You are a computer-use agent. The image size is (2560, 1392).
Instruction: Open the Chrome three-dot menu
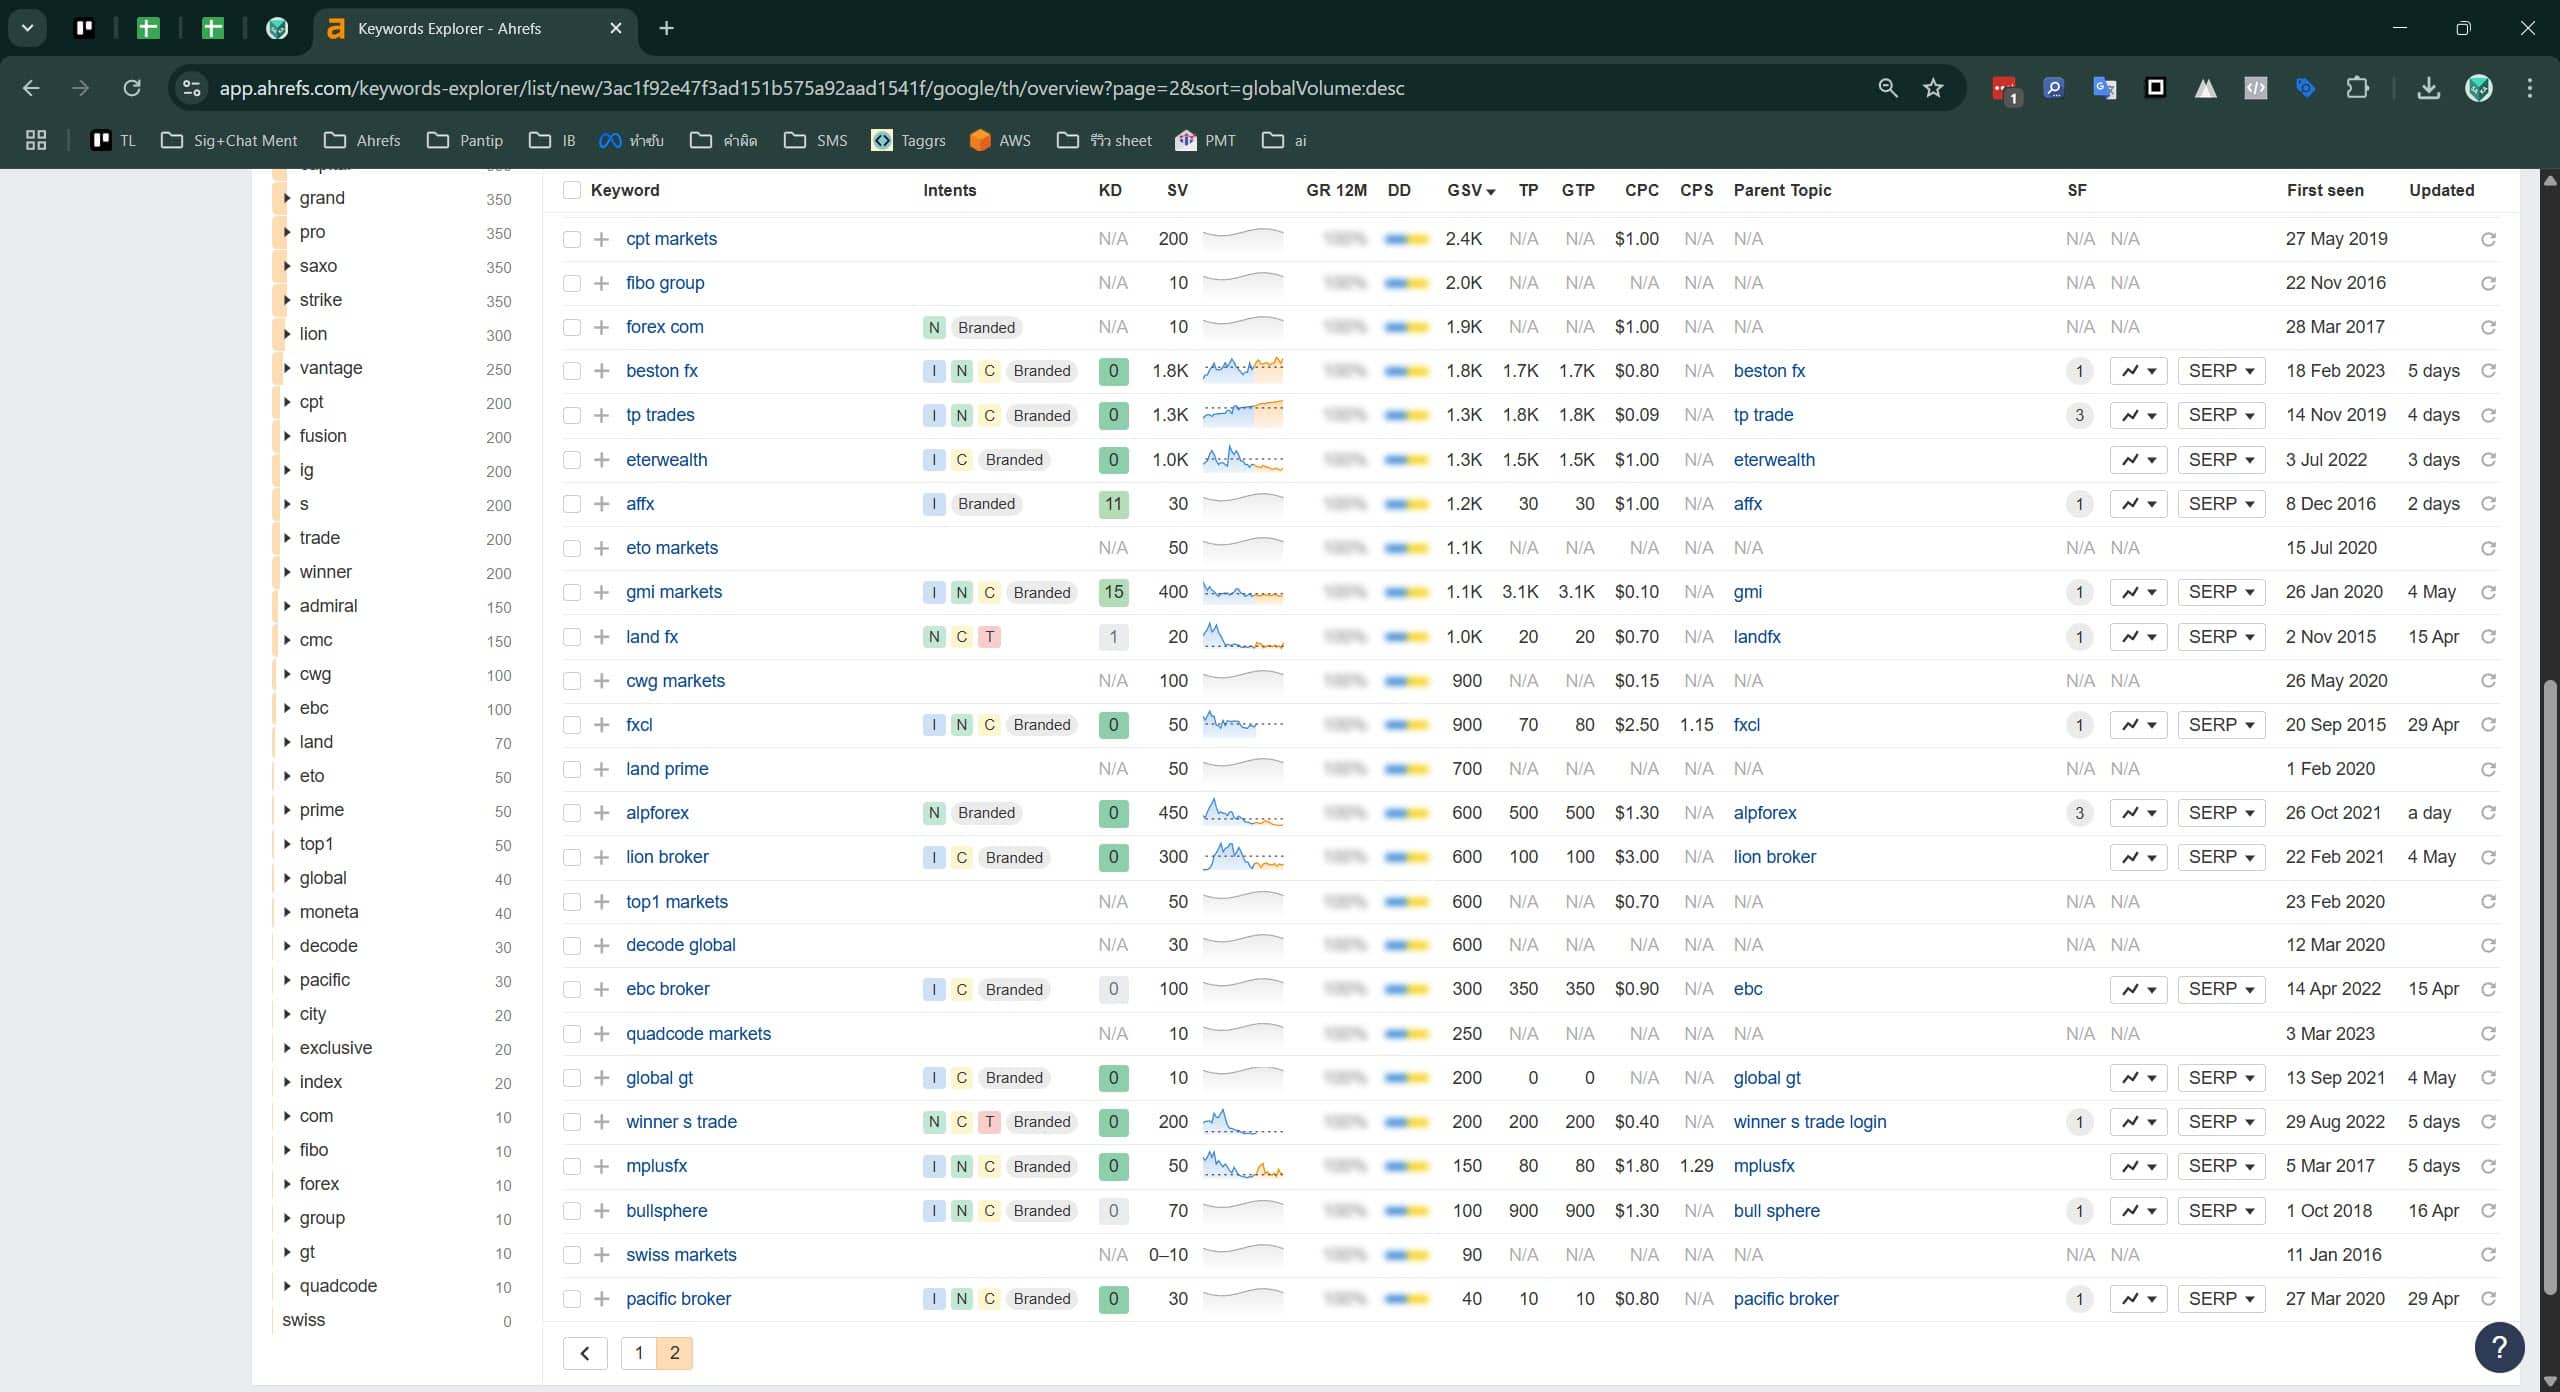(2530, 88)
